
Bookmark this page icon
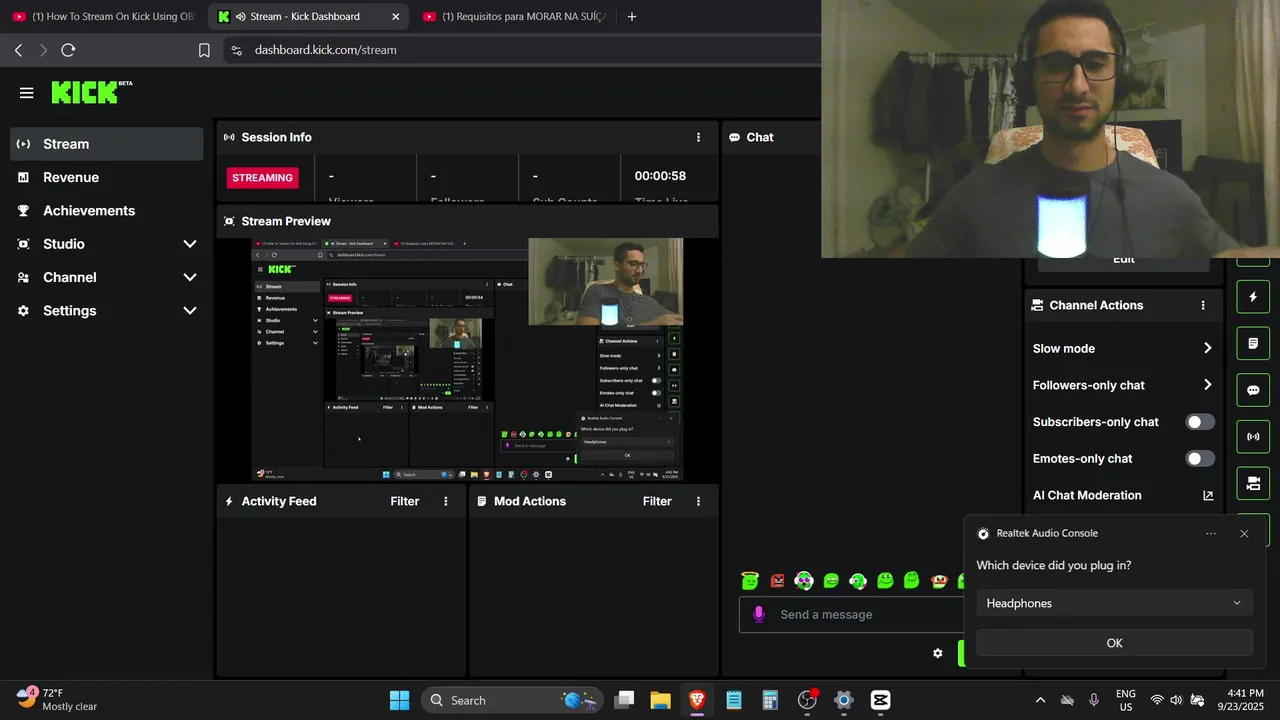[204, 50]
